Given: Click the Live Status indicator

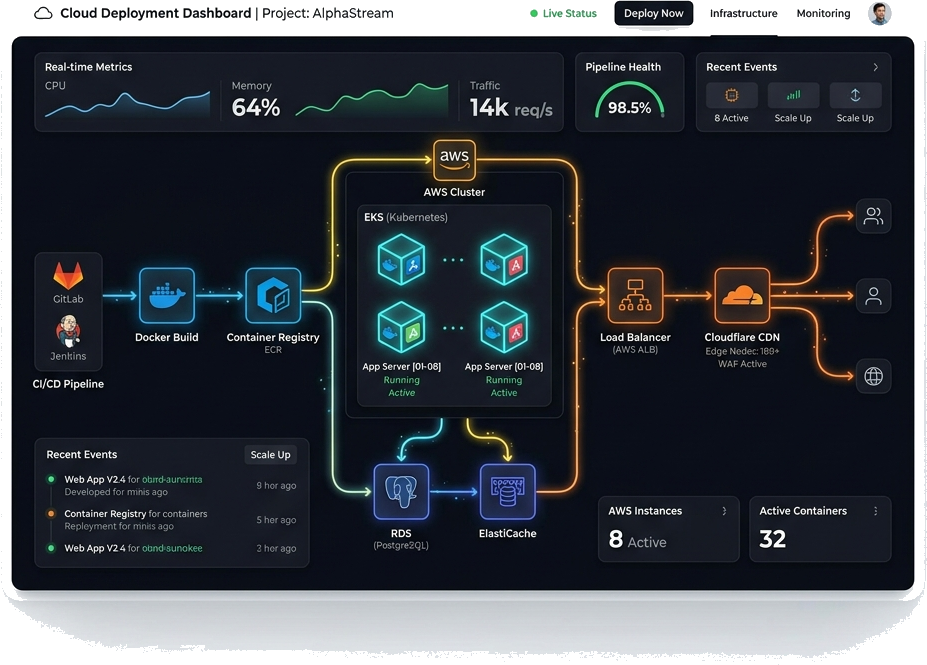Looking at the screenshot, I should (x=563, y=13).
